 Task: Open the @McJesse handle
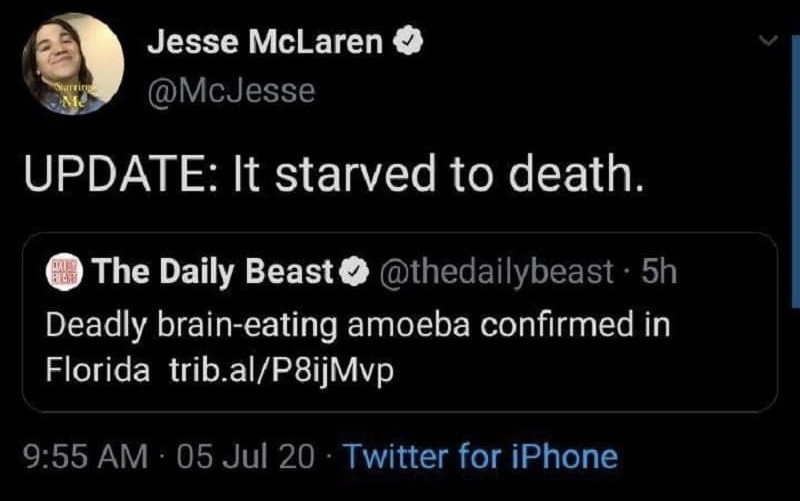coord(230,91)
